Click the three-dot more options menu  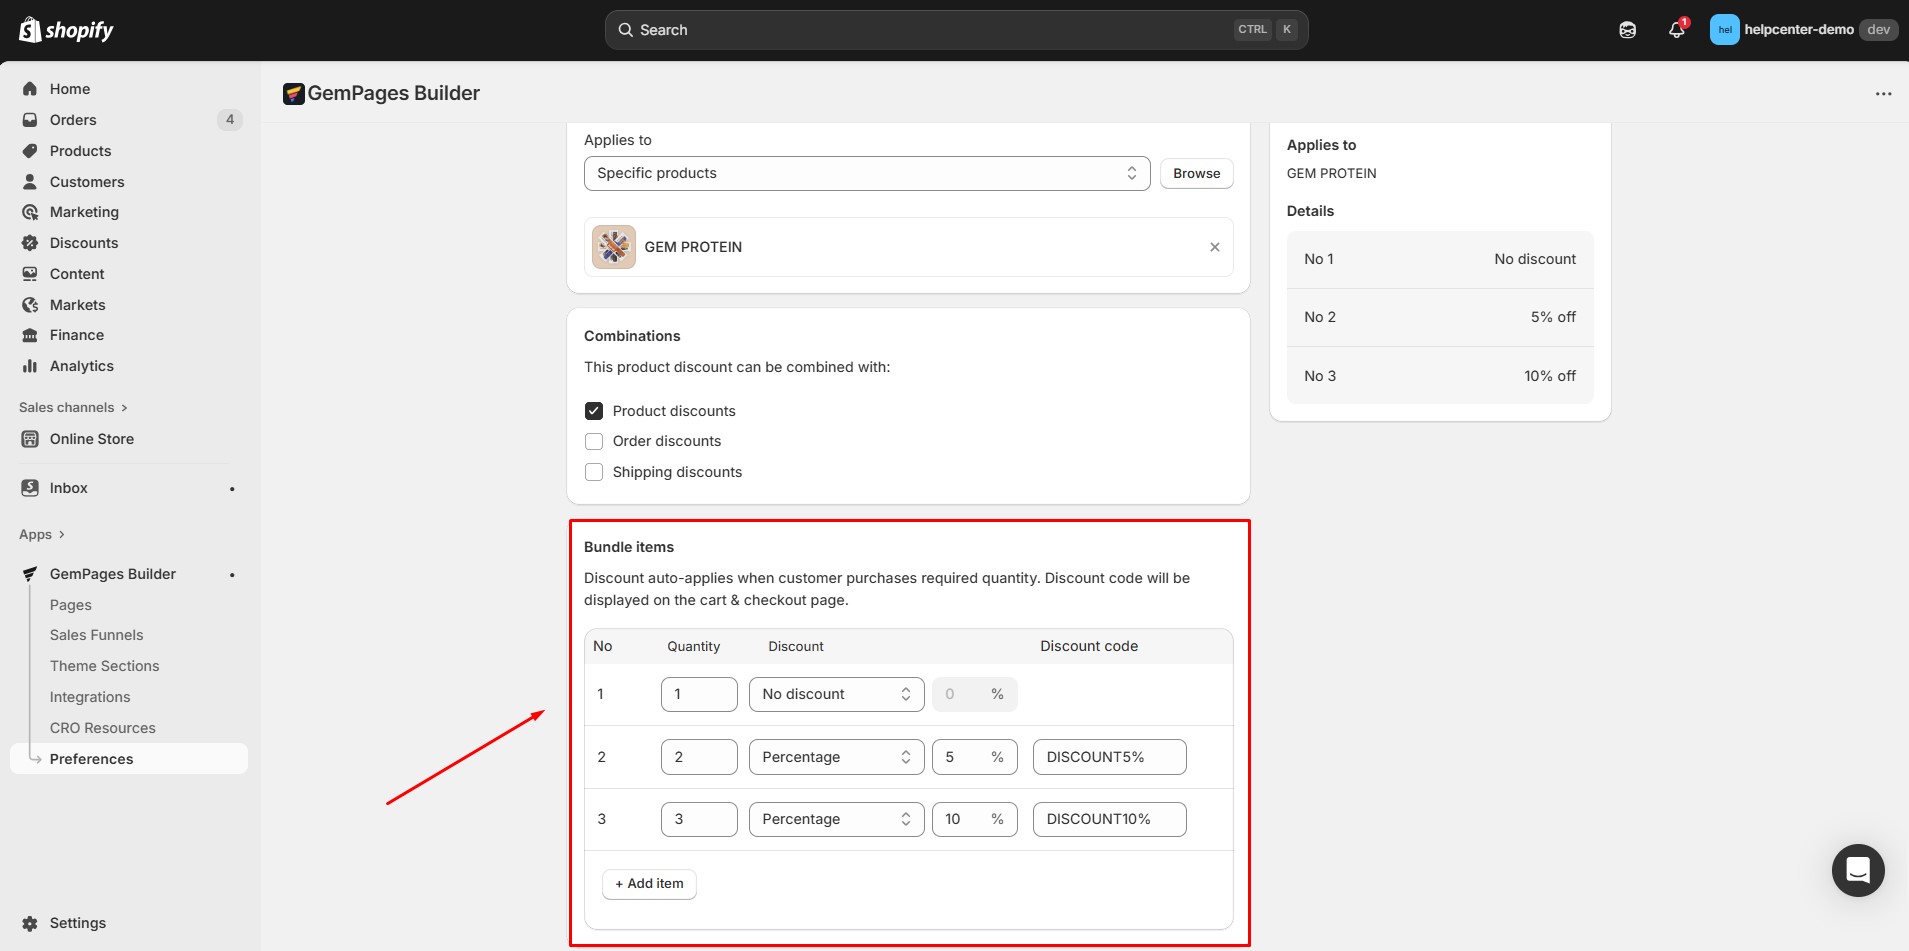pos(1883,94)
